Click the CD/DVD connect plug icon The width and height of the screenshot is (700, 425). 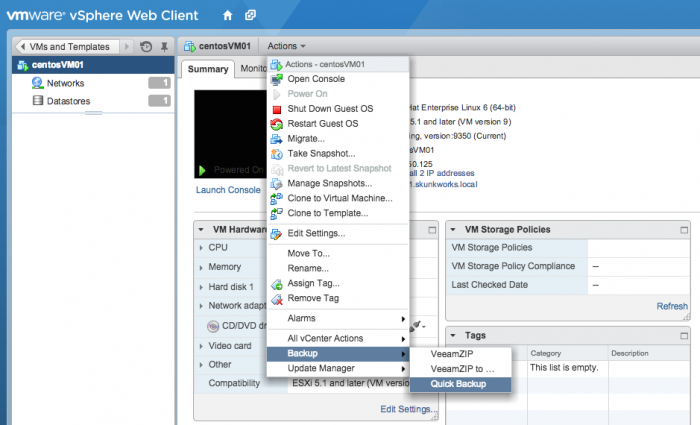click(415, 326)
